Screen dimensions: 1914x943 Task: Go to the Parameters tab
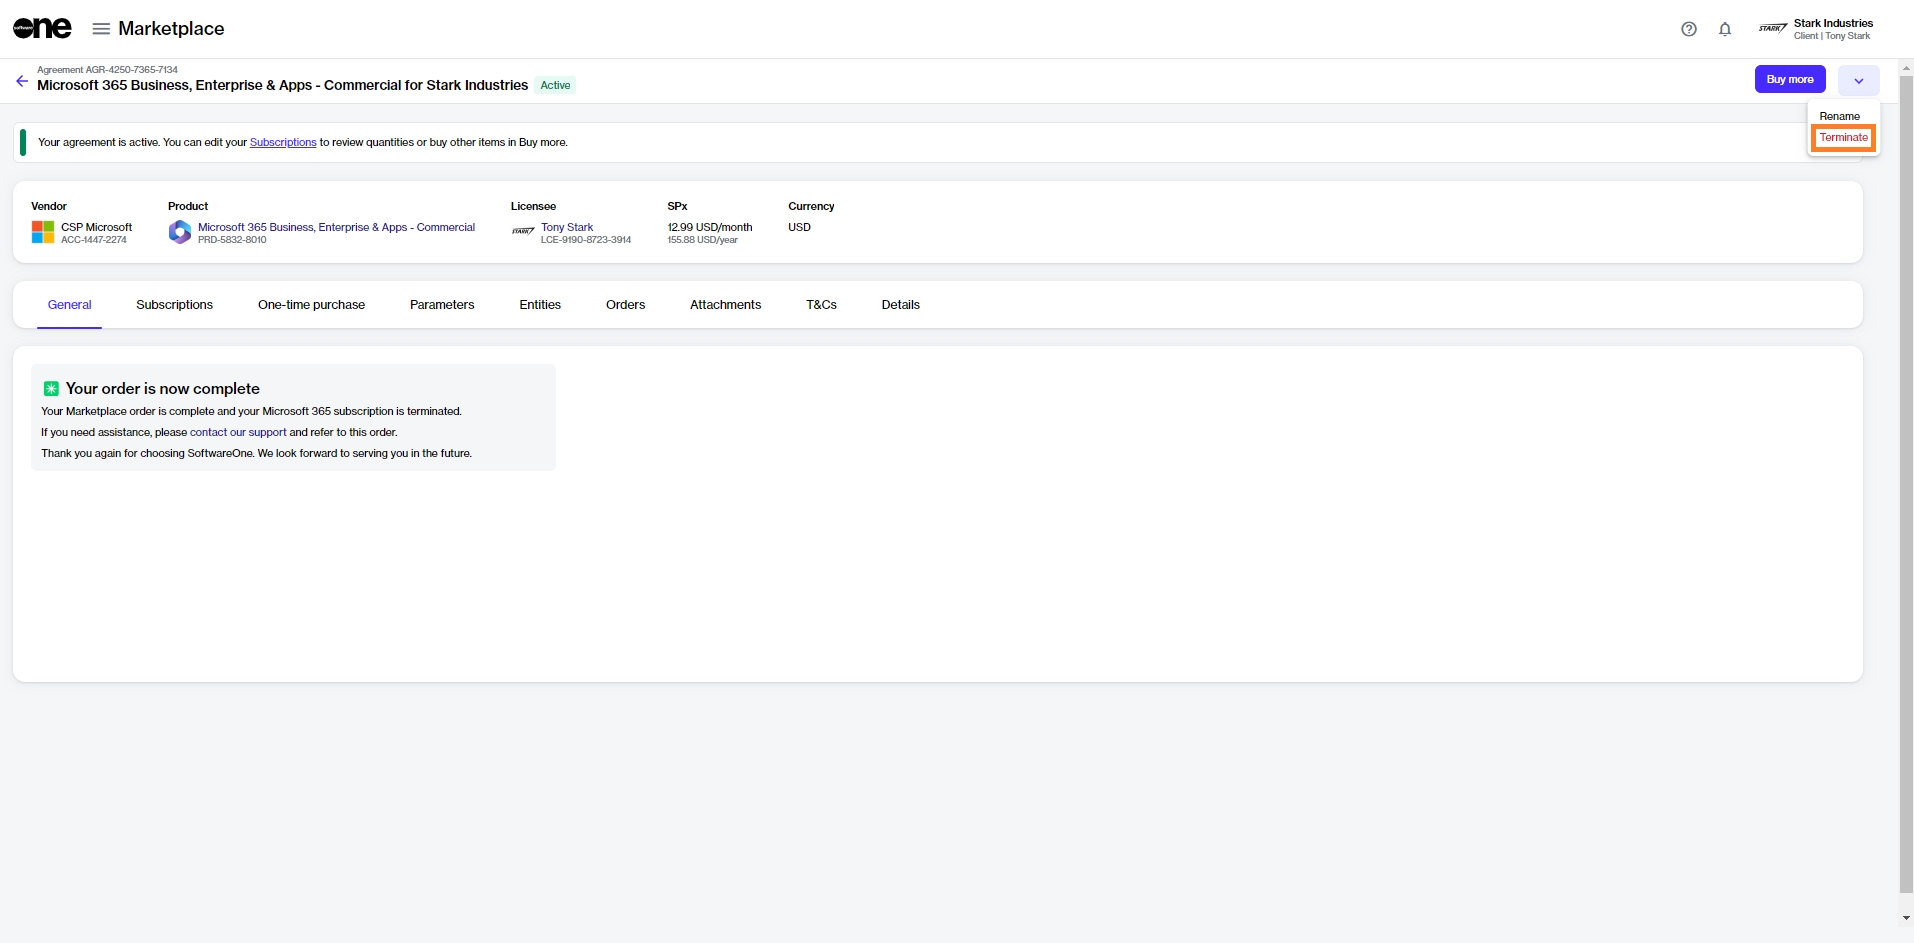(442, 305)
